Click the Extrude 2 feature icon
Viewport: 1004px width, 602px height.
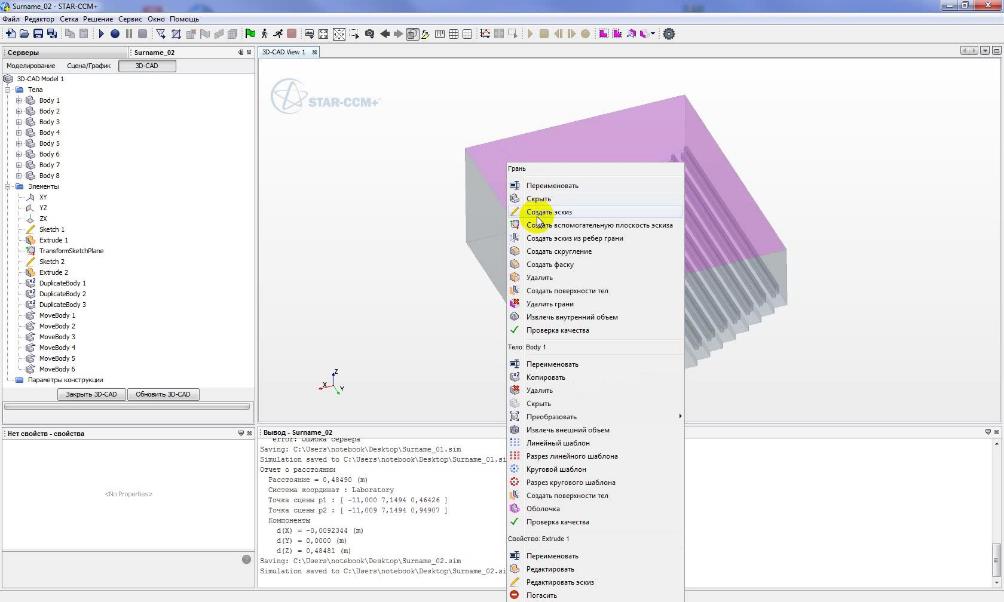[x=30, y=272]
